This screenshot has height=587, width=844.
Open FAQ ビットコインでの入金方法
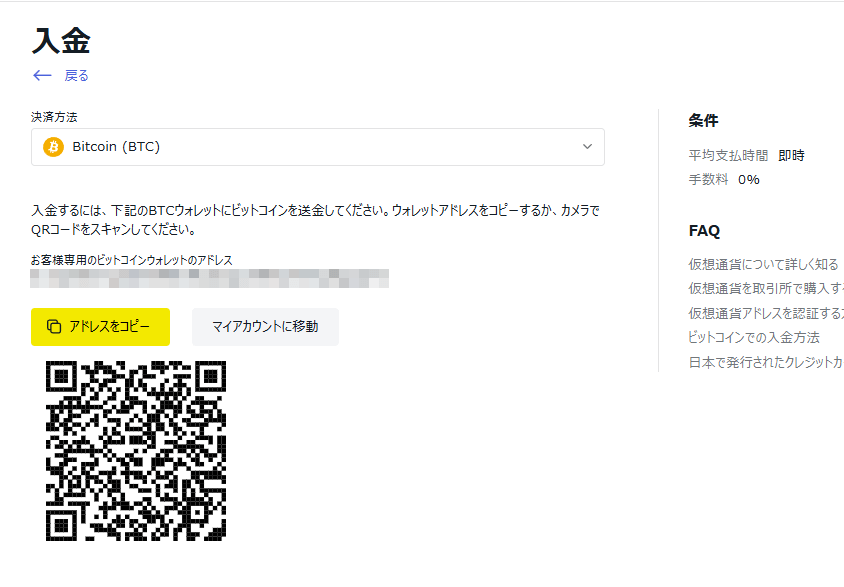pos(754,337)
